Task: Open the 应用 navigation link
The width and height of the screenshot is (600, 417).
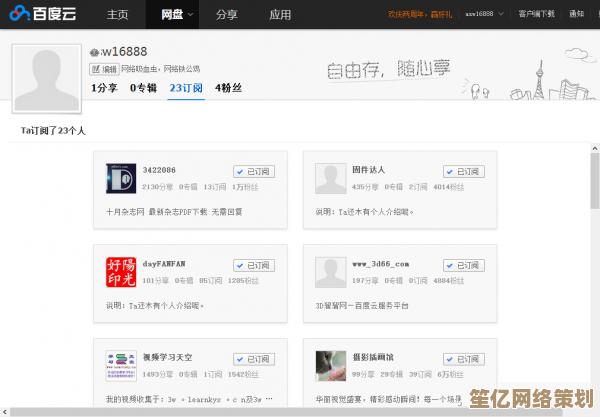Action: tap(280, 15)
